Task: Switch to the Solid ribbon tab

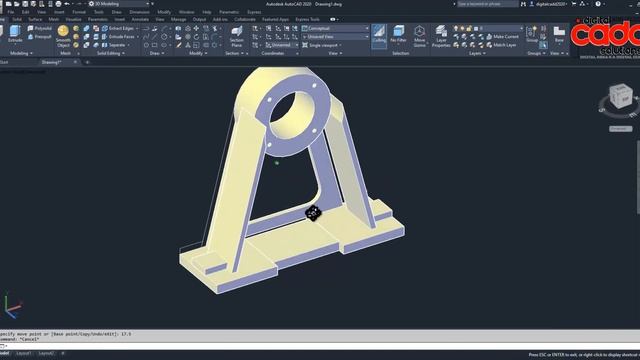Action: click(17, 20)
